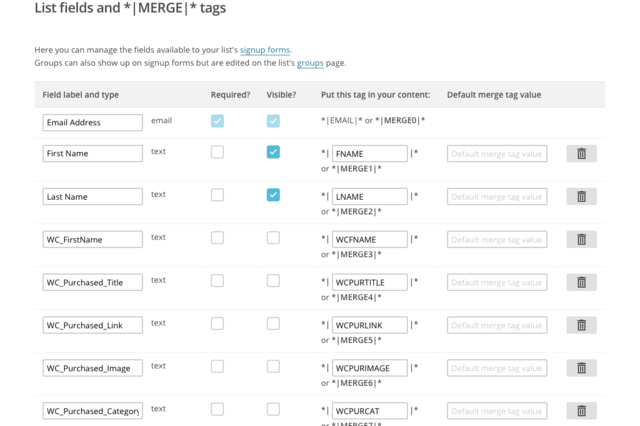Toggle Required checkbox for Email Address
This screenshot has width=640, height=426.
tap(217, 121)
